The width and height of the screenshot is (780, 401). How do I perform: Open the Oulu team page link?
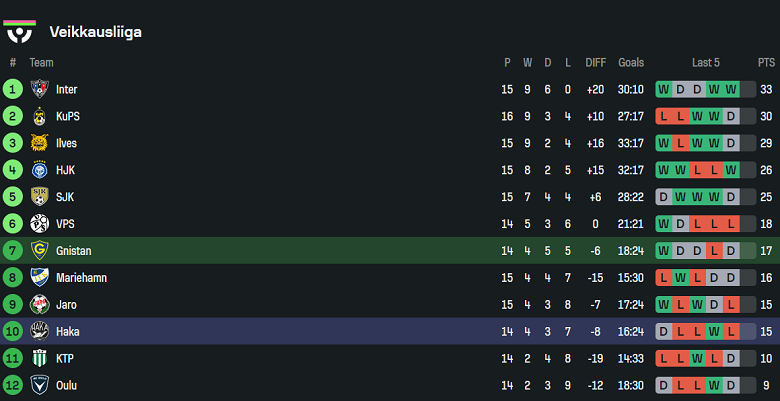coord(66,386)
